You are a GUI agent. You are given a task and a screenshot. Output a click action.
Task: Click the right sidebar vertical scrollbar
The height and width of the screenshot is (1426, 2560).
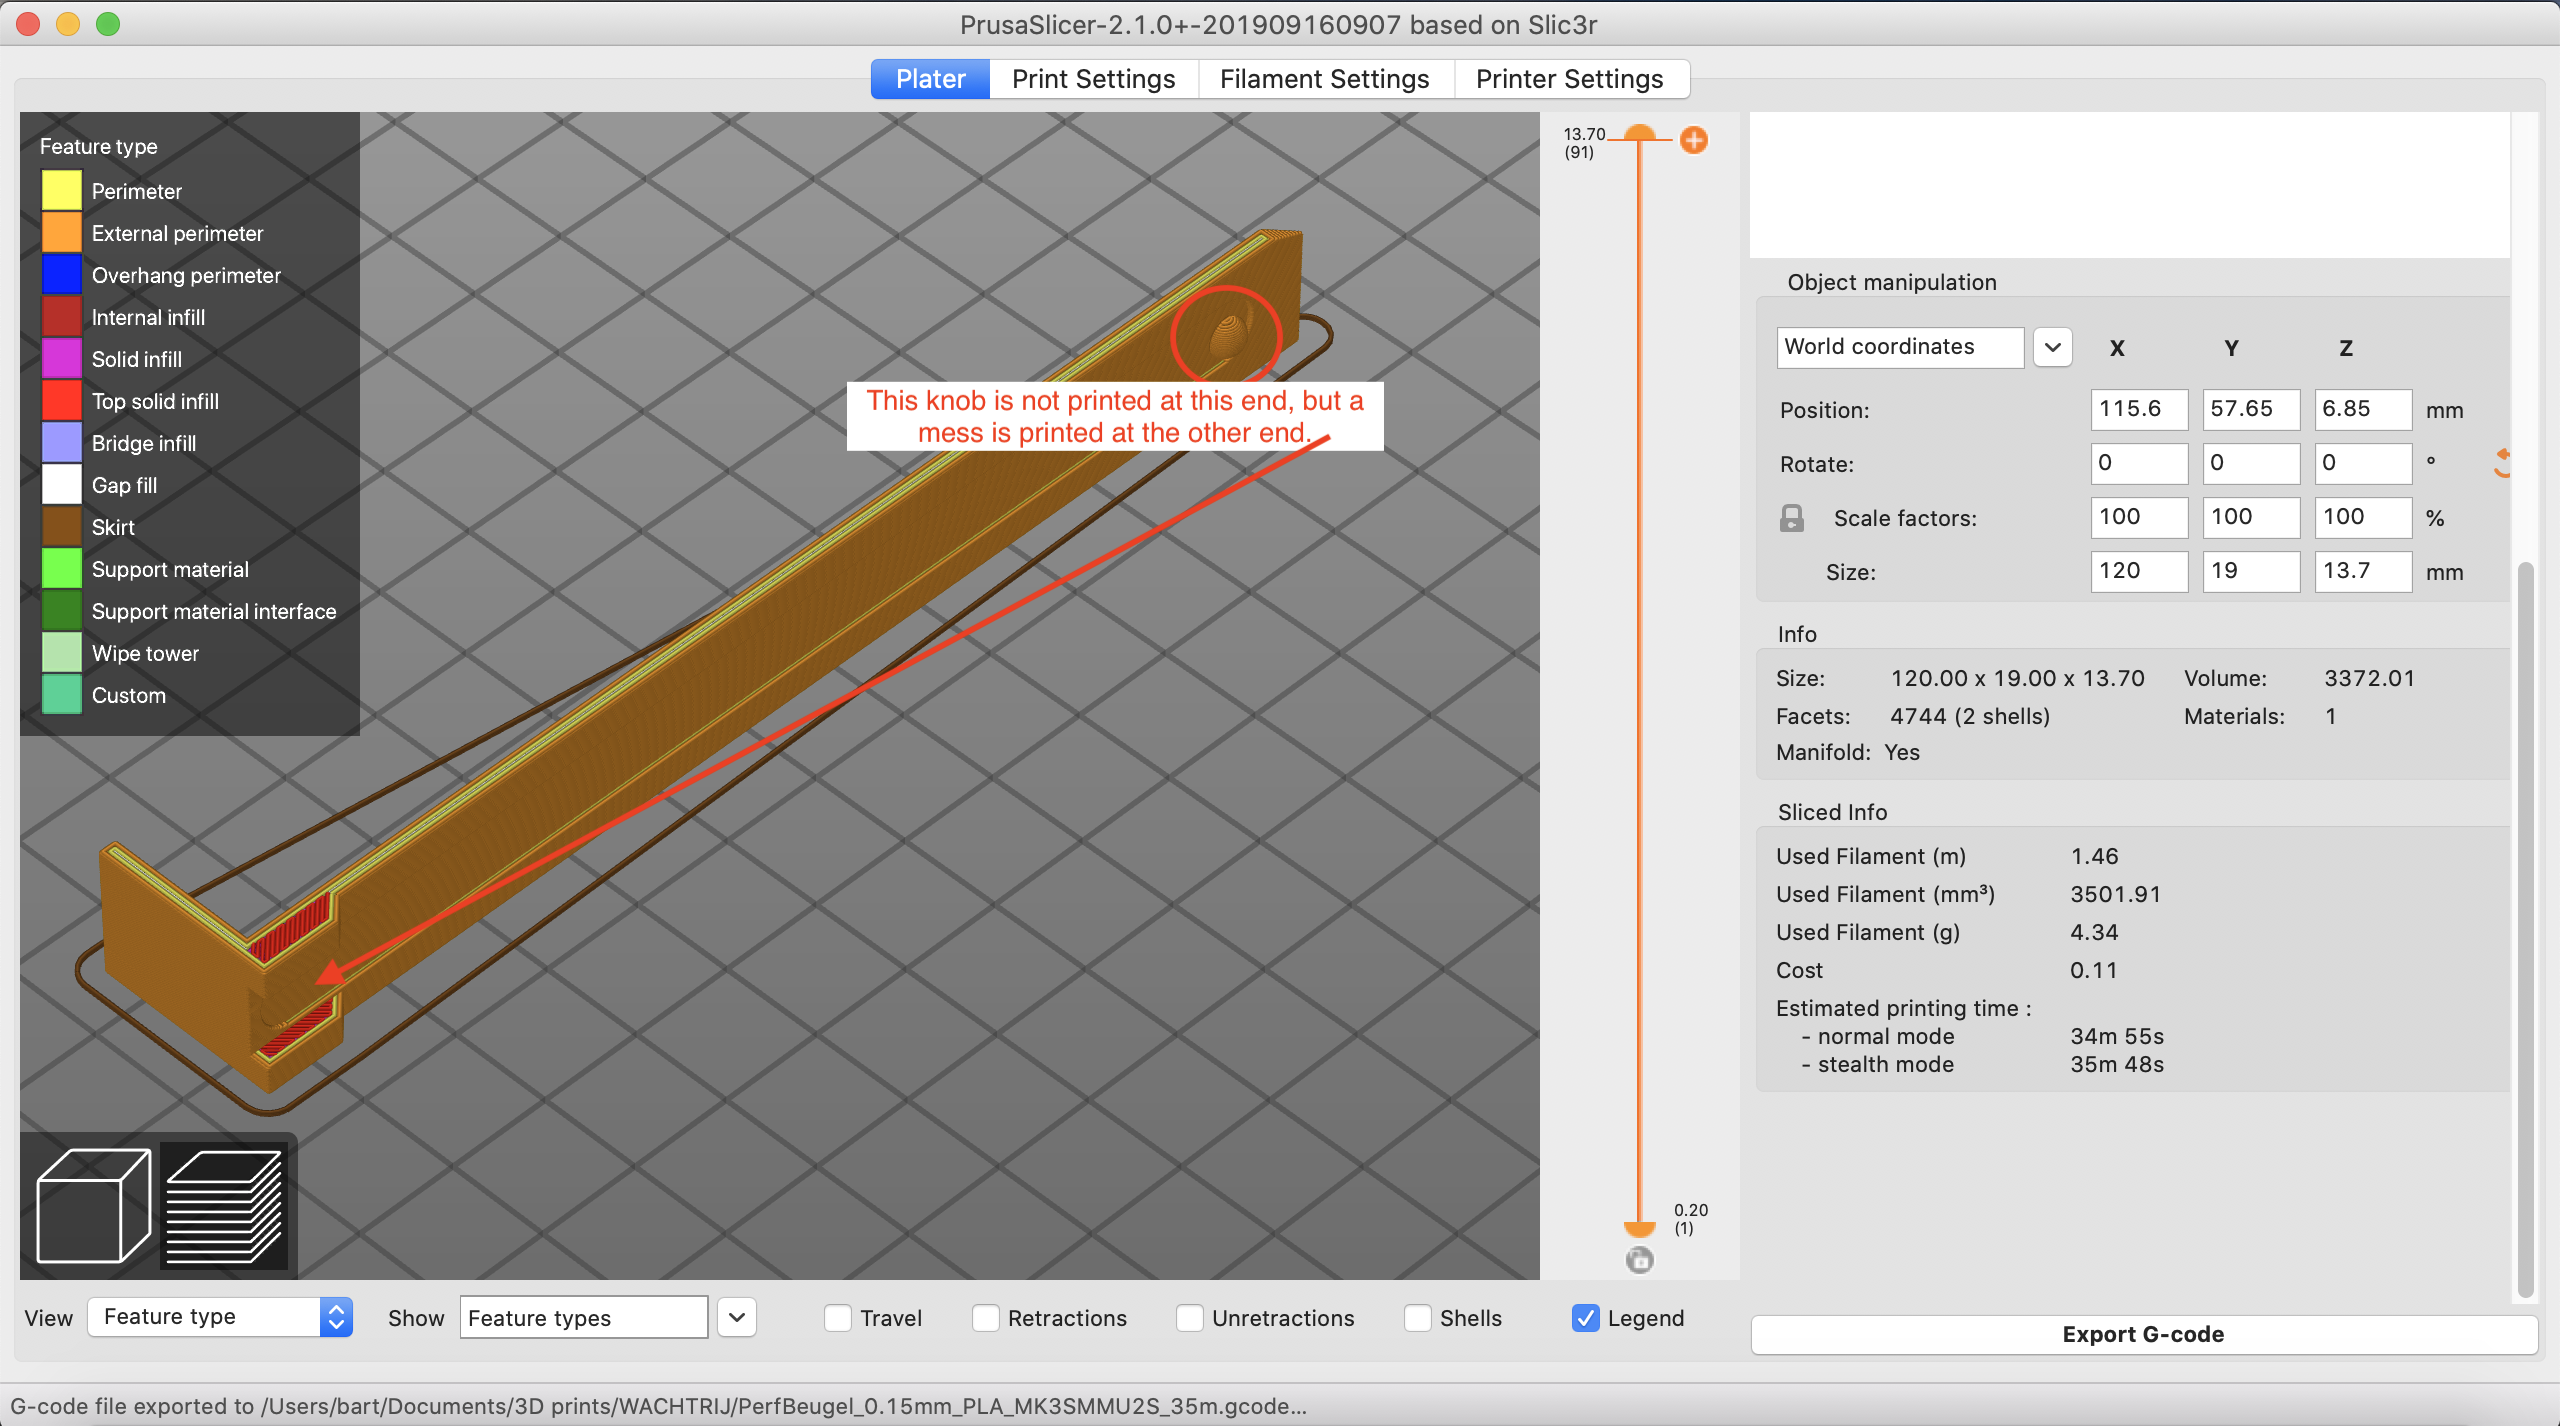click(x=2525, y=930)
